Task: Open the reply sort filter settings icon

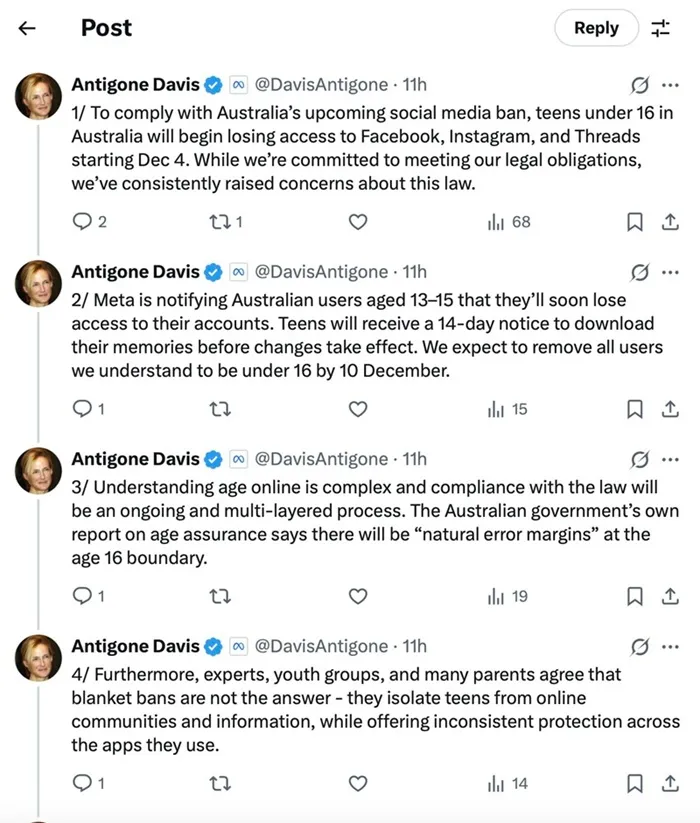Action: [661, 28]
